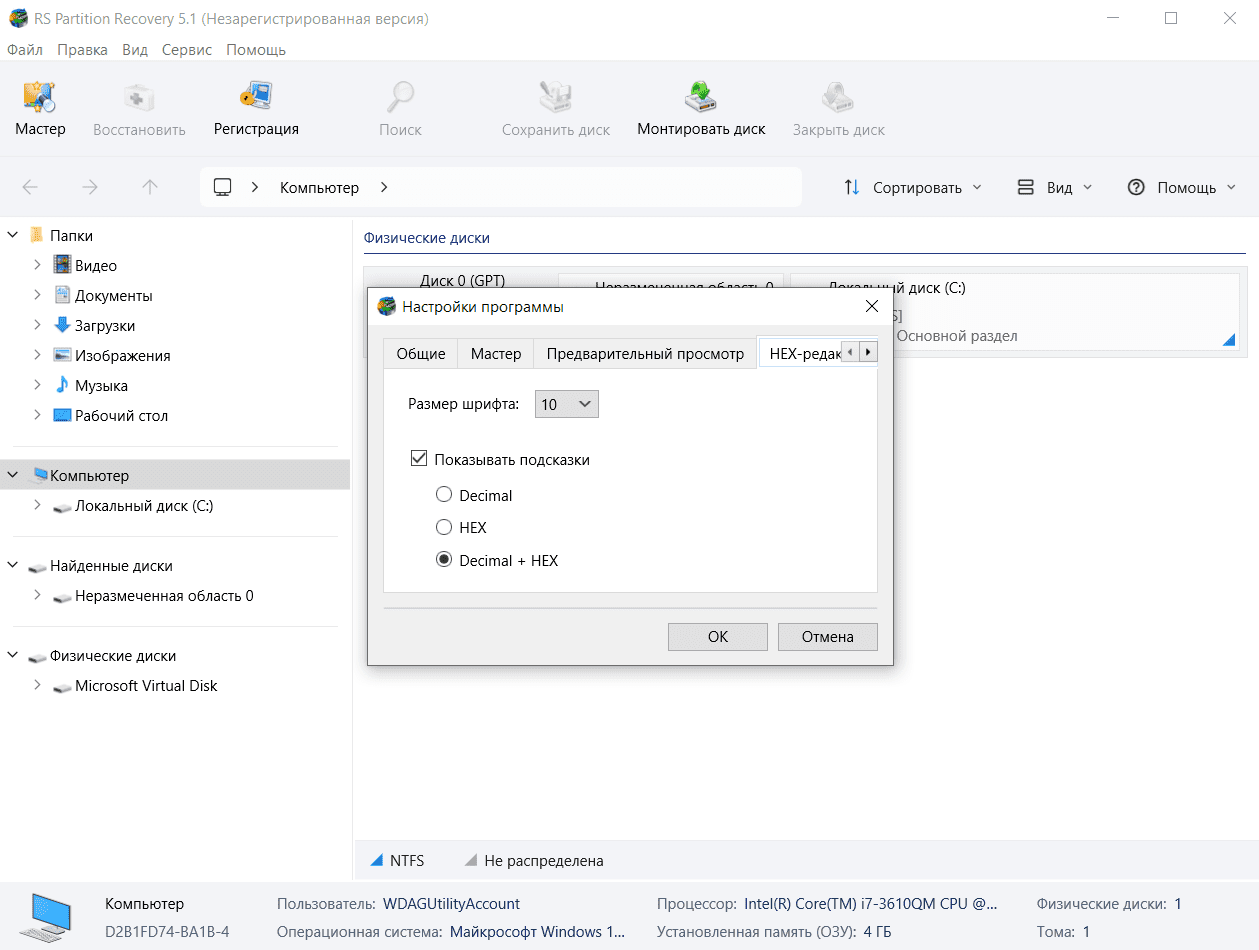Open the Сортировать dropdown
Screen dimensions: 1259x950
point(913,187)
